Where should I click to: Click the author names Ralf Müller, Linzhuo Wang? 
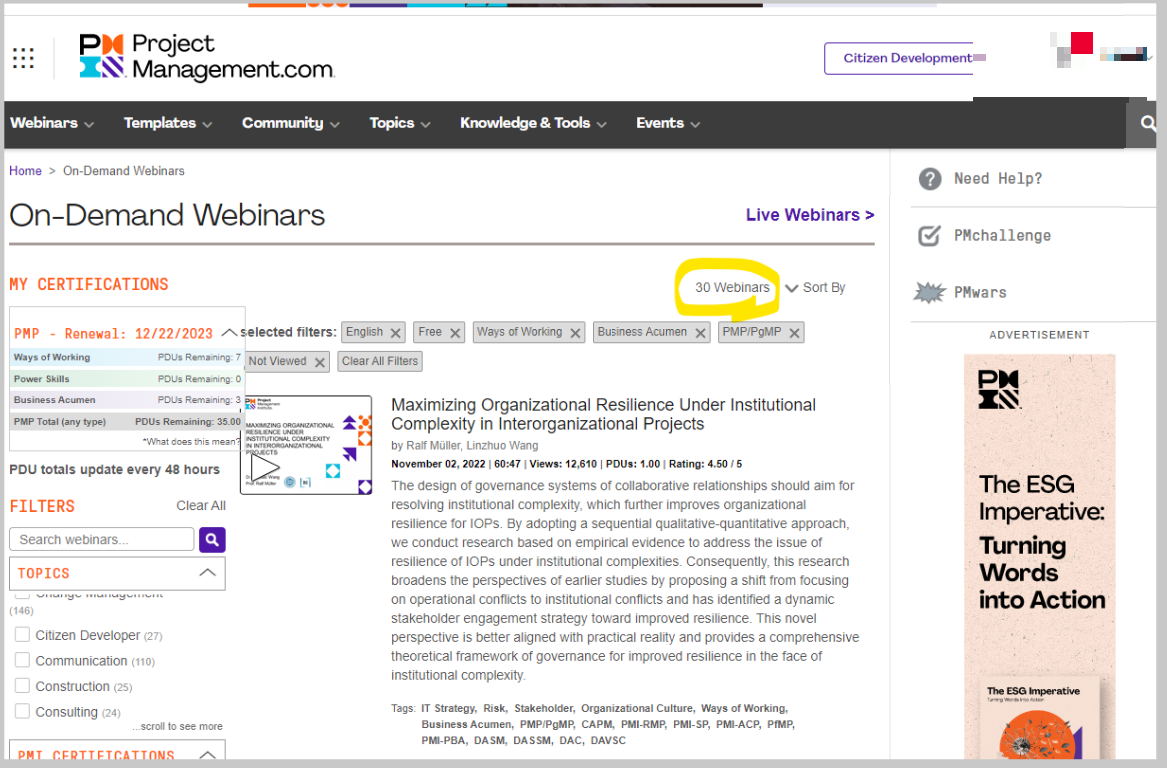pyautogui.click(x=472, y=445)
